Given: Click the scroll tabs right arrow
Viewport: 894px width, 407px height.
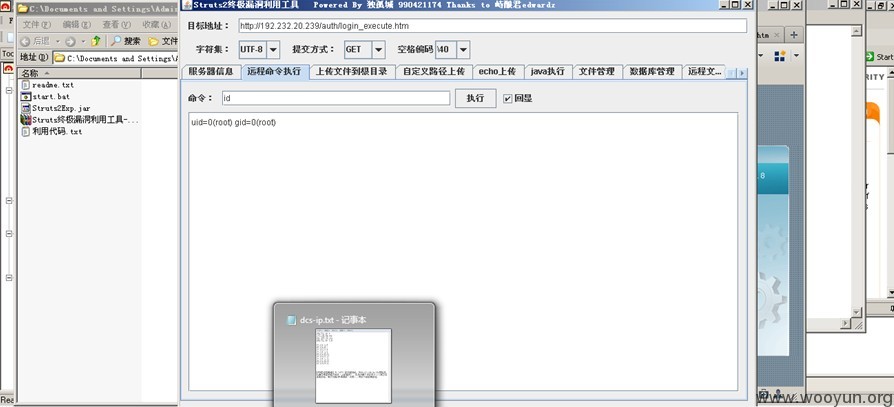Looking at the screenshot, I should click(x=742, y=73).
